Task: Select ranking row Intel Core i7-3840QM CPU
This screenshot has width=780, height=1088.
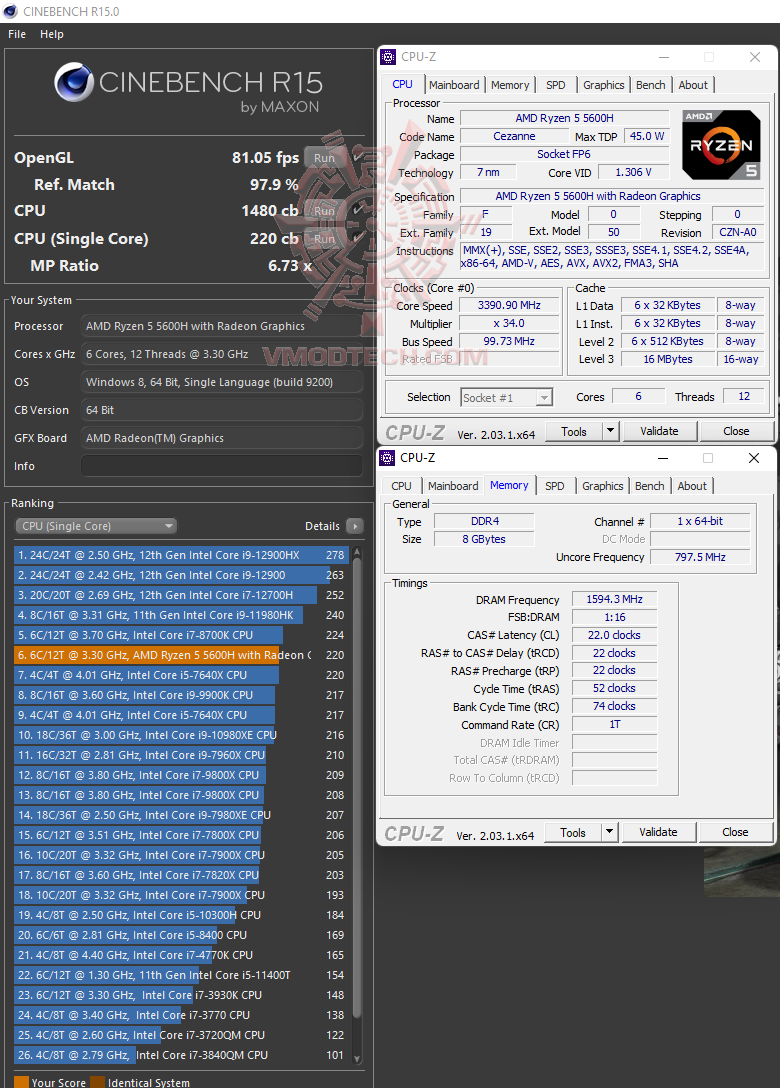Action: pos(180,1055)
